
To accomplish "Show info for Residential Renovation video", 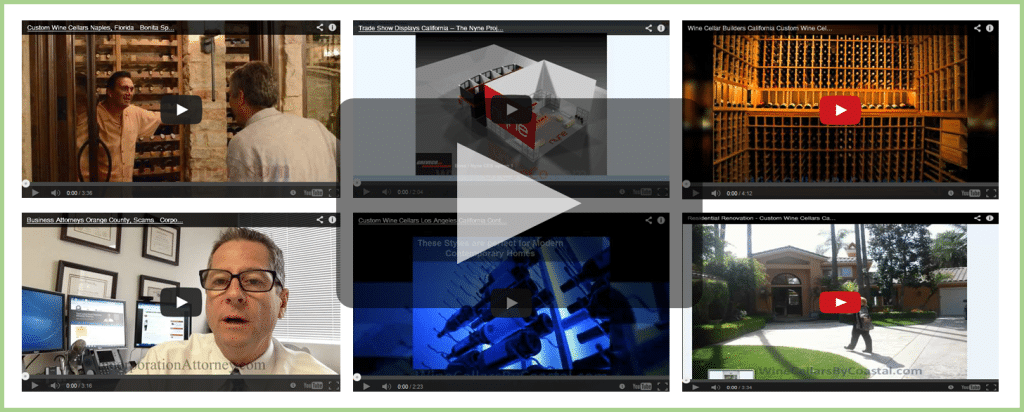I will [990, 217].
